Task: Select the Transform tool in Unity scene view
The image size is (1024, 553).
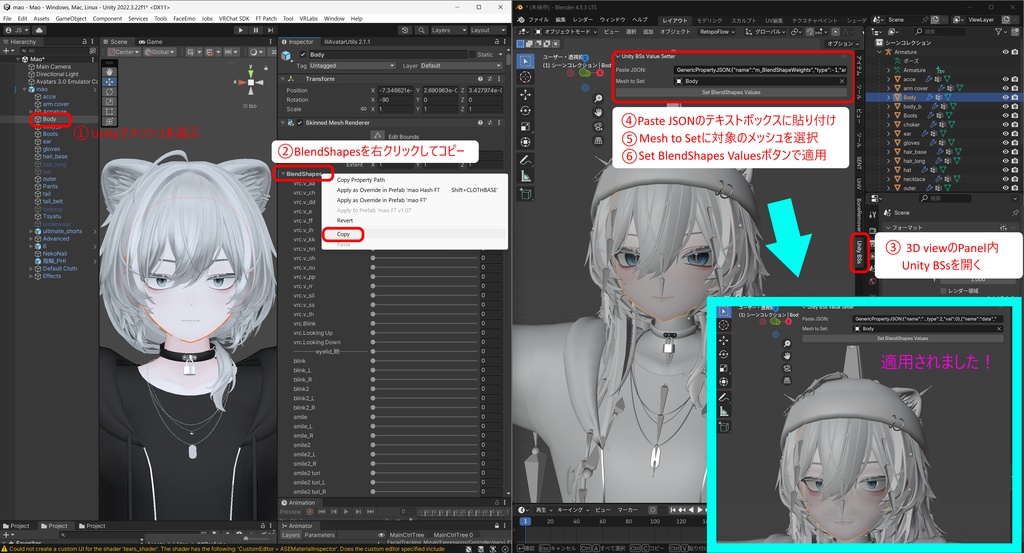Action: click(x=110, y=121)
